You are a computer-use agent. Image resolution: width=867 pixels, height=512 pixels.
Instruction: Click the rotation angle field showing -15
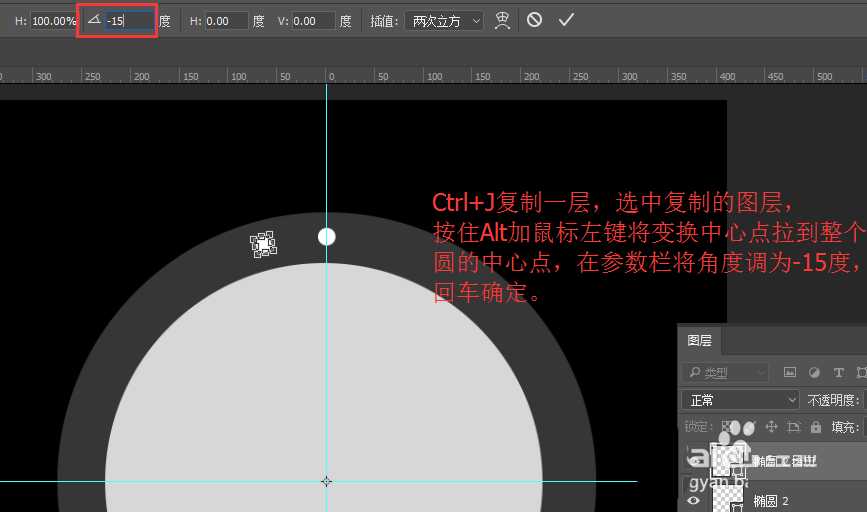click(128, 21)
